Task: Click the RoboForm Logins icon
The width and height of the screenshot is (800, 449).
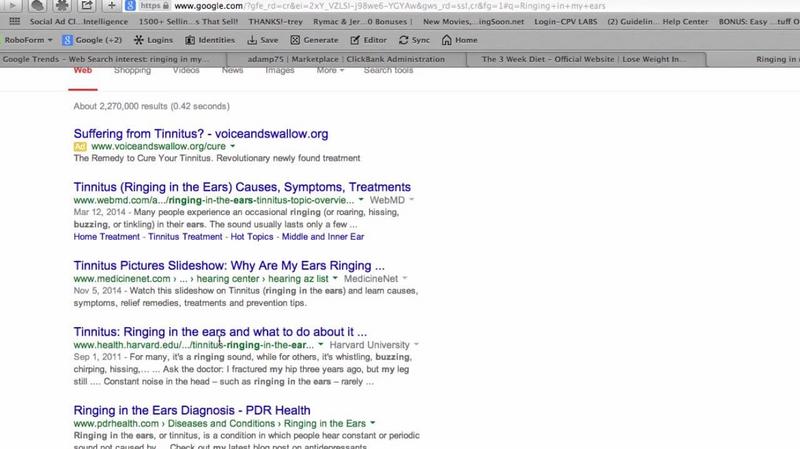Action: 153,40
